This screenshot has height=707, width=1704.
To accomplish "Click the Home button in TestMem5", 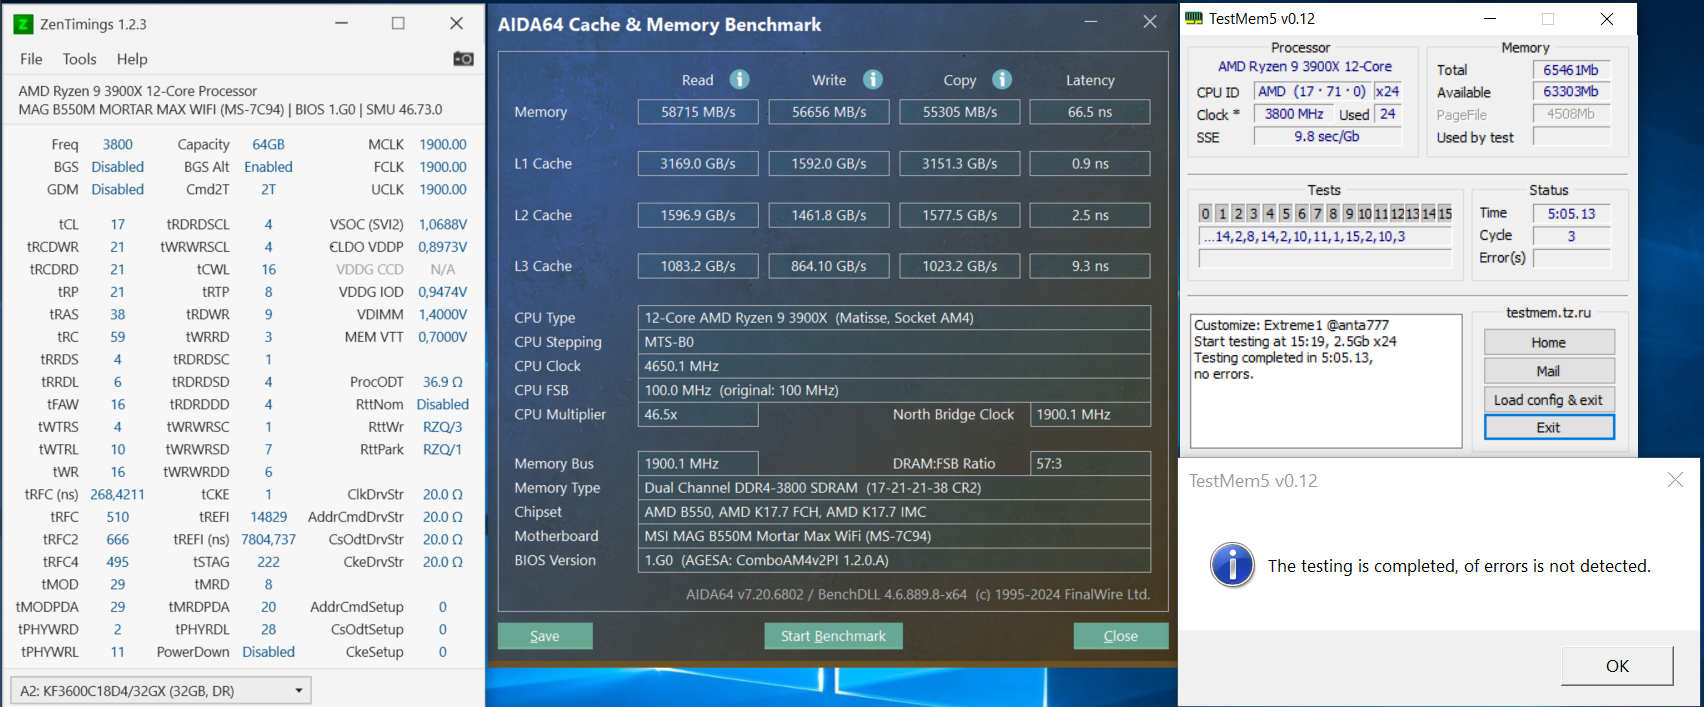I will coord(1549,342).
